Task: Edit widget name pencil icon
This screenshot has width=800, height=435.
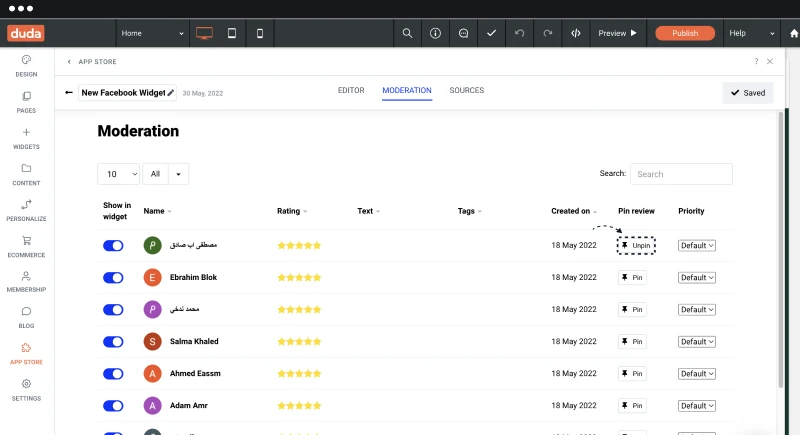Action: (171, 93)
